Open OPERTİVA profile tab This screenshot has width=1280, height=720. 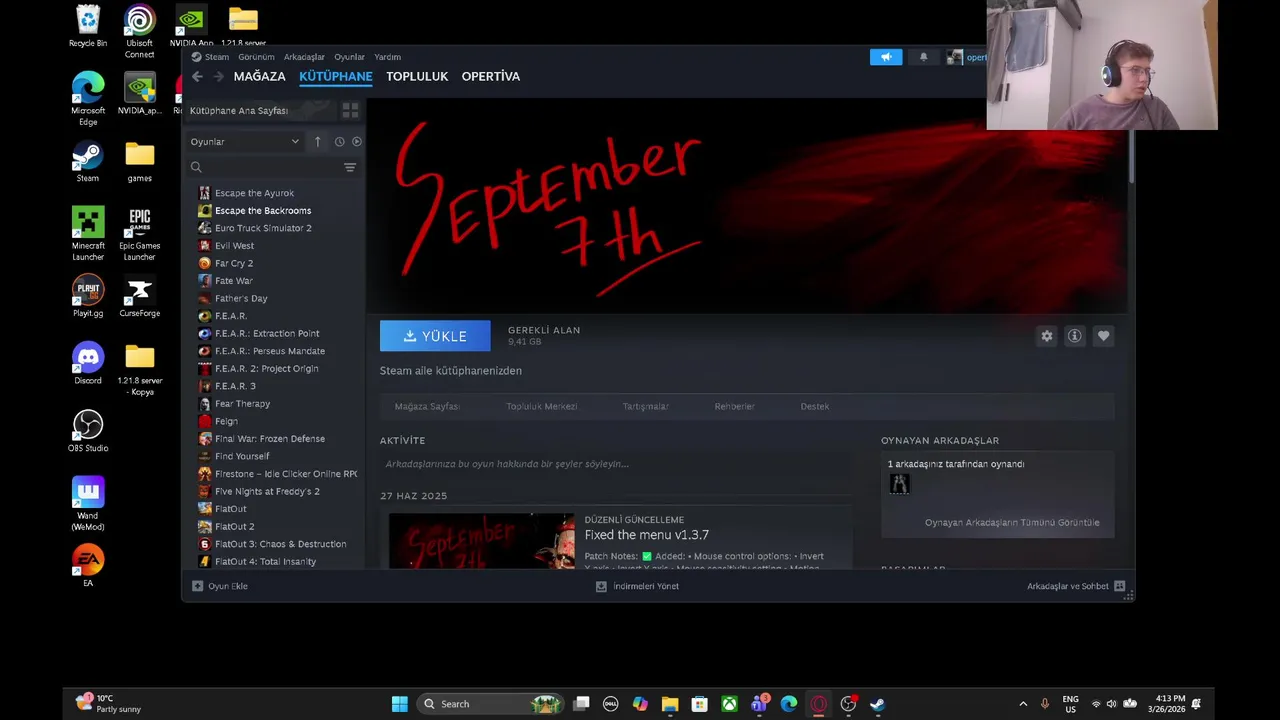coord(491,76)
